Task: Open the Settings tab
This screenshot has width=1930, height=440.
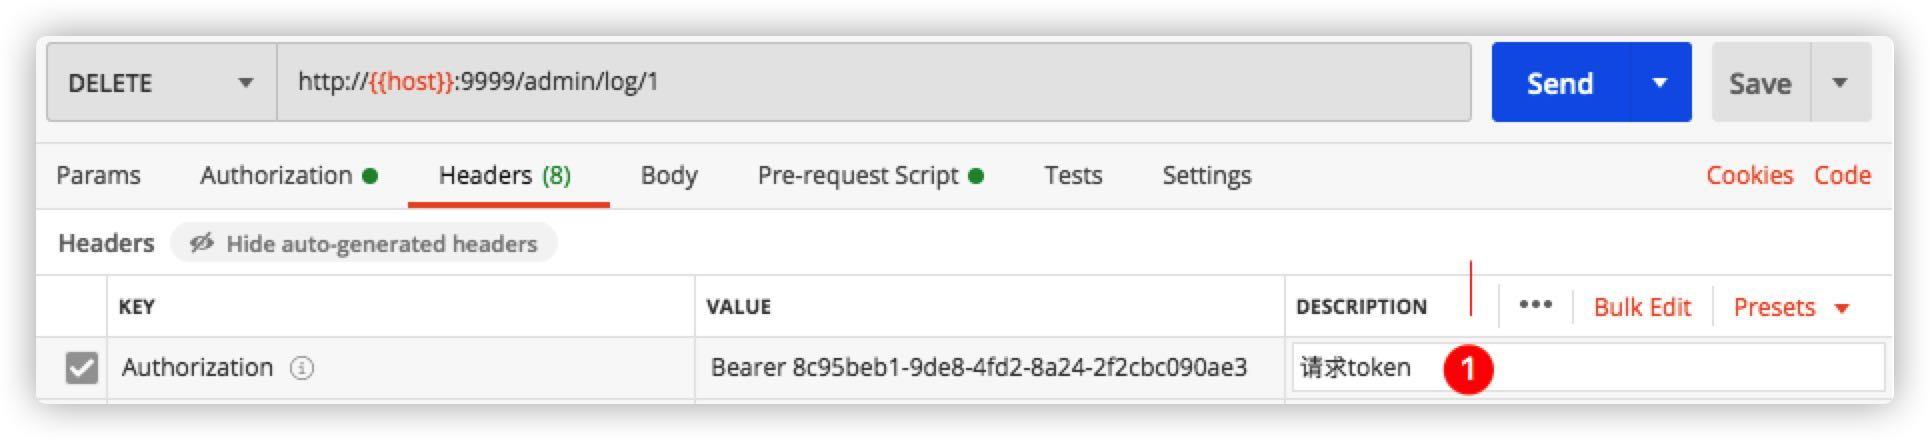Action: [x=1206, y=176]
